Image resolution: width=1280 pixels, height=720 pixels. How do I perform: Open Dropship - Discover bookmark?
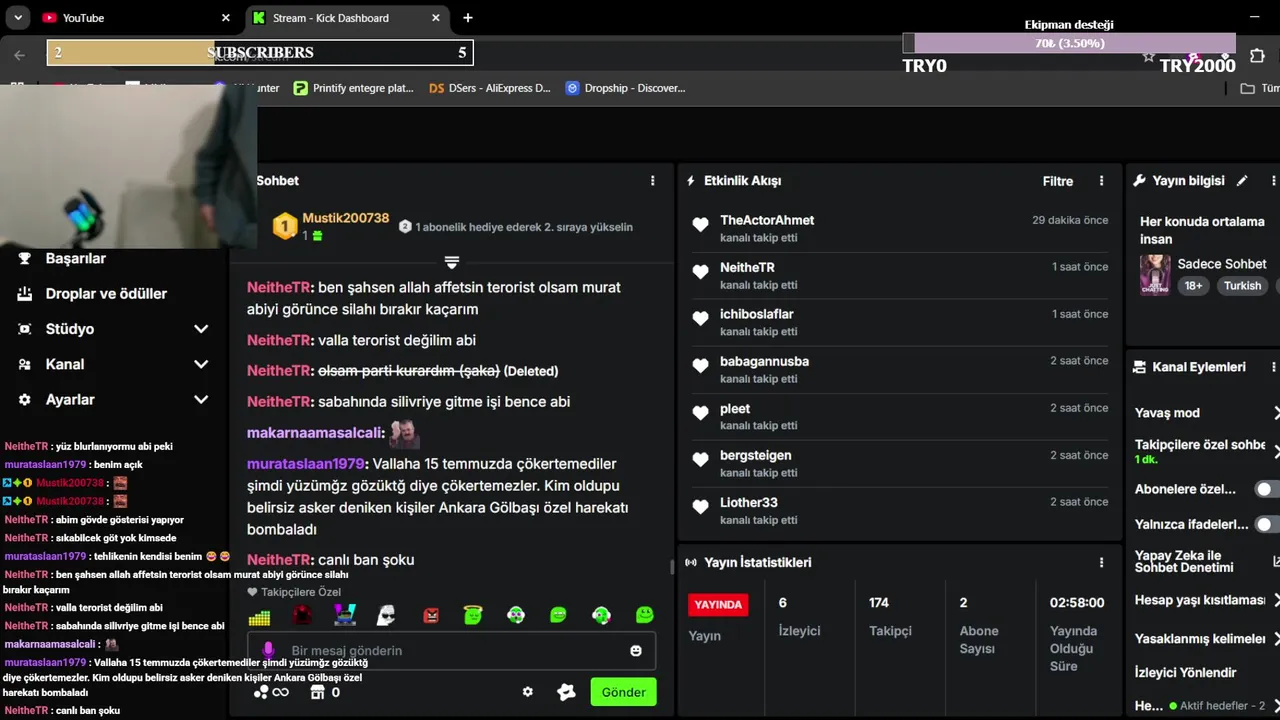pos(626,88)
